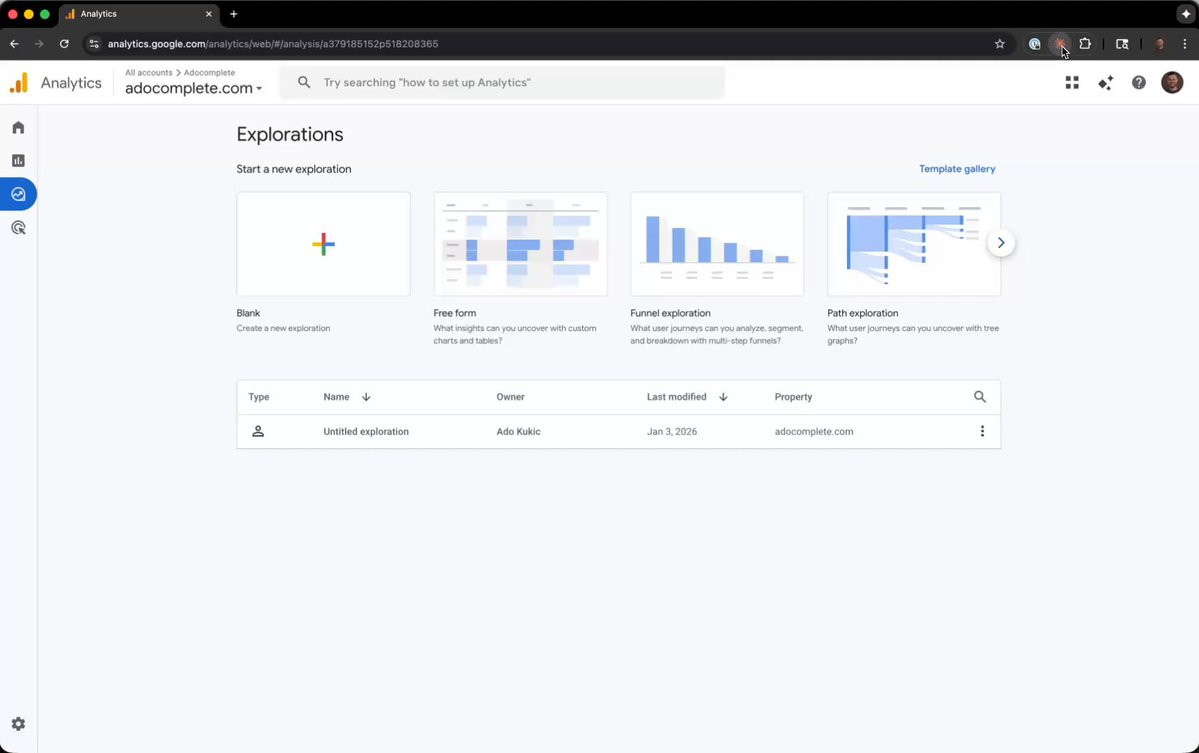The width and height of the screenshot is (1199, 753).
Task: Click the Google Analytics logo
Action: pos(19,83)
